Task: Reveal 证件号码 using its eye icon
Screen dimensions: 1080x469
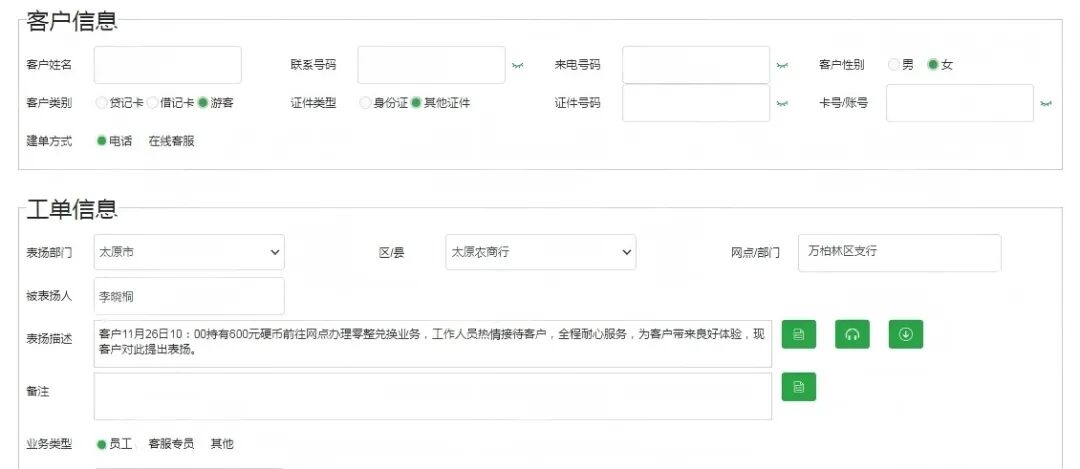Action: (x=782, y=103)
